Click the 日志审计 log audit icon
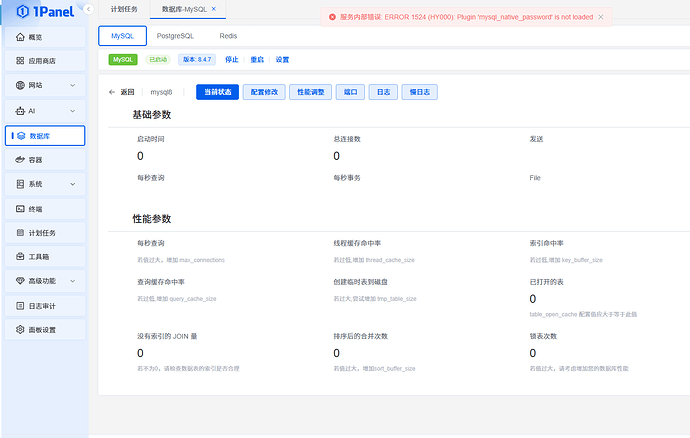 point(21,306)
